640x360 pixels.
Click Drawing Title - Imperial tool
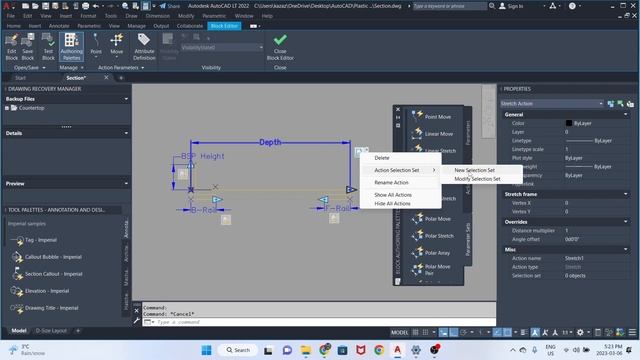click(44, 308)
